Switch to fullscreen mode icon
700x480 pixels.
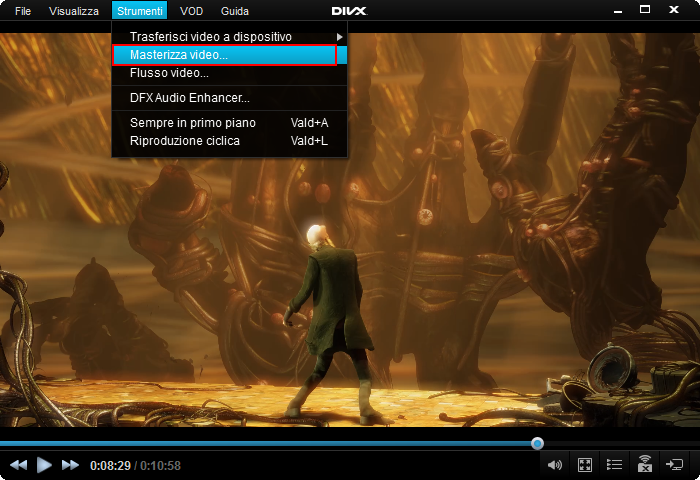[585, 465]
